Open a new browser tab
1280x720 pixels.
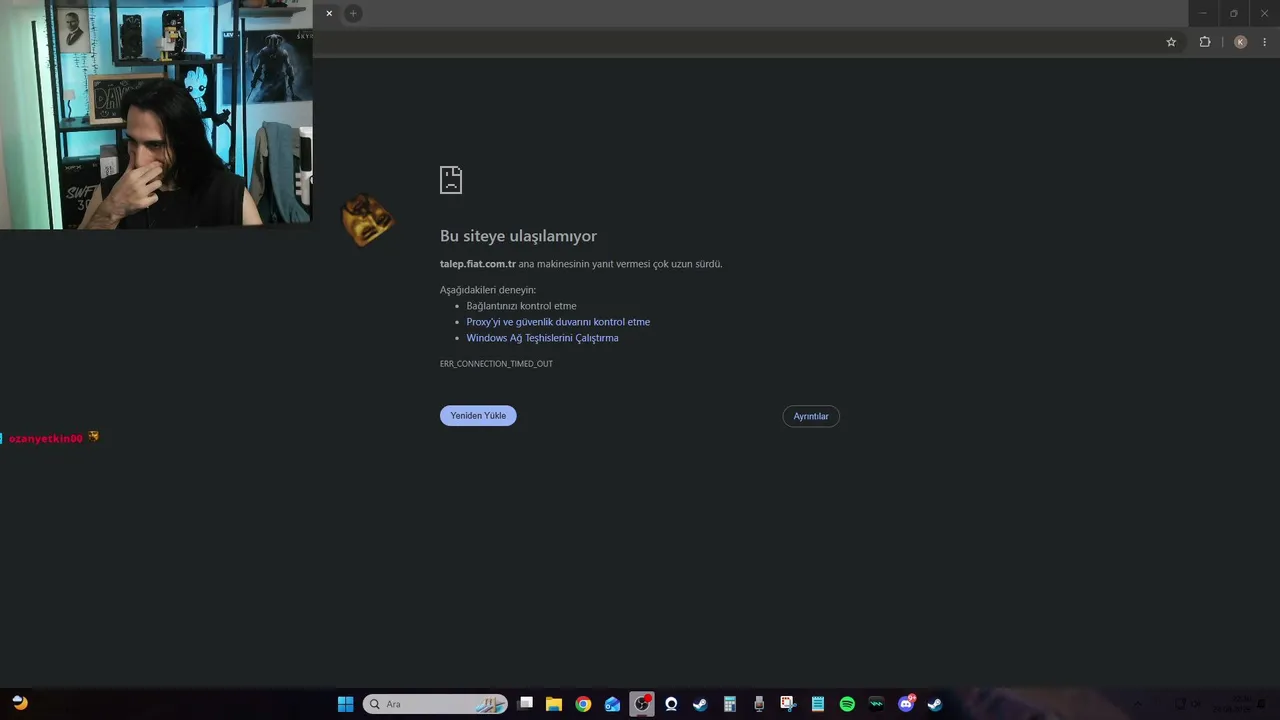[353, 13]
